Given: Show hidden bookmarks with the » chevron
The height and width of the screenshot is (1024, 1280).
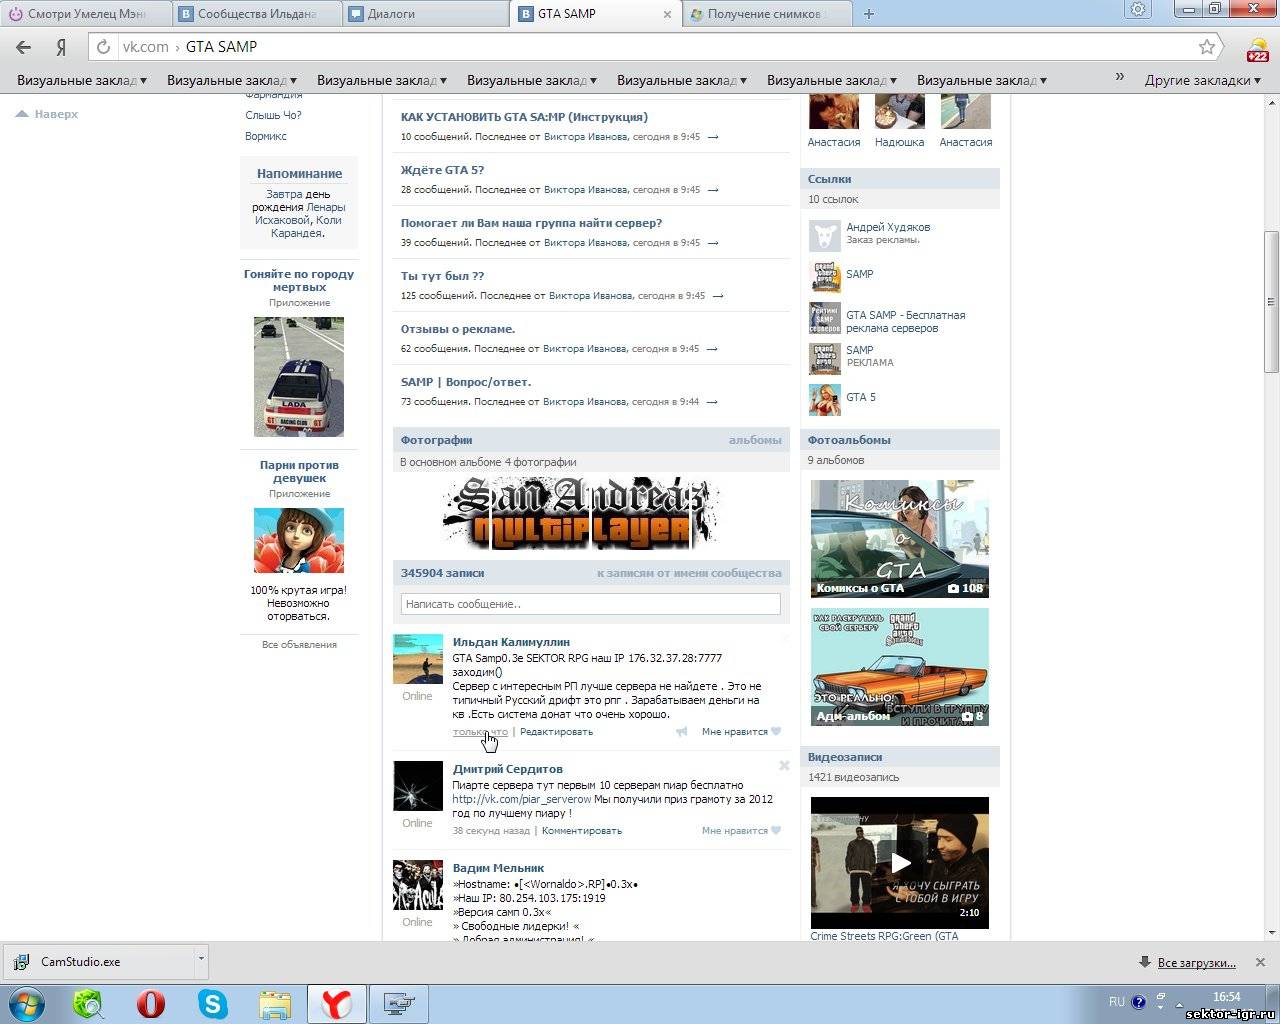Looking at the screenshot, I should pyautogui.click(x=1119, y=78).
